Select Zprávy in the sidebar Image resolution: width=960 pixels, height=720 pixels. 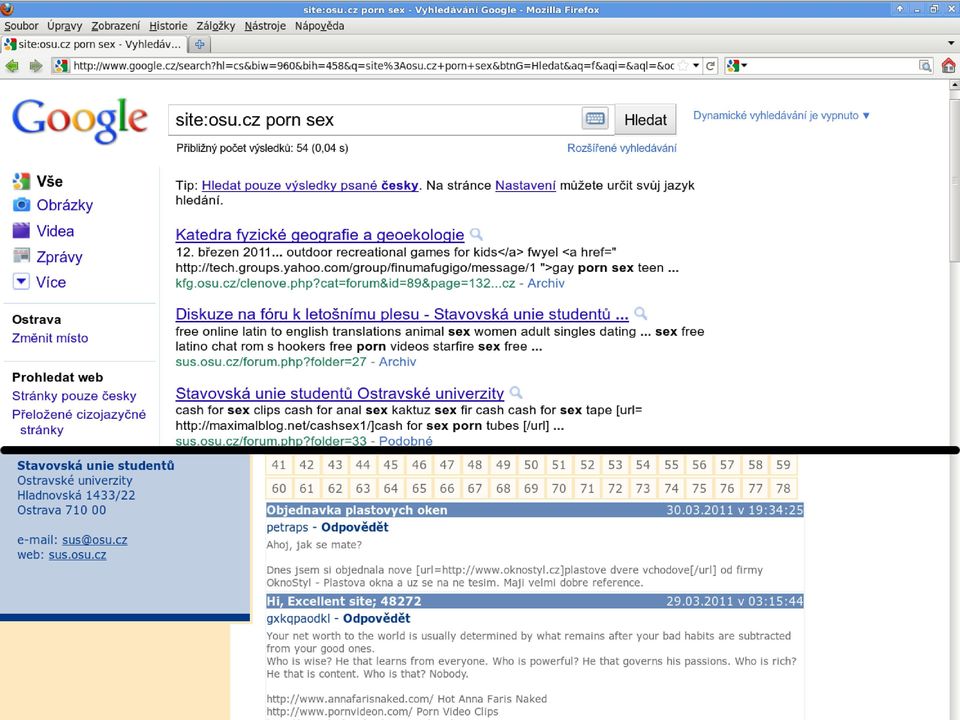[x=59, y=257]
